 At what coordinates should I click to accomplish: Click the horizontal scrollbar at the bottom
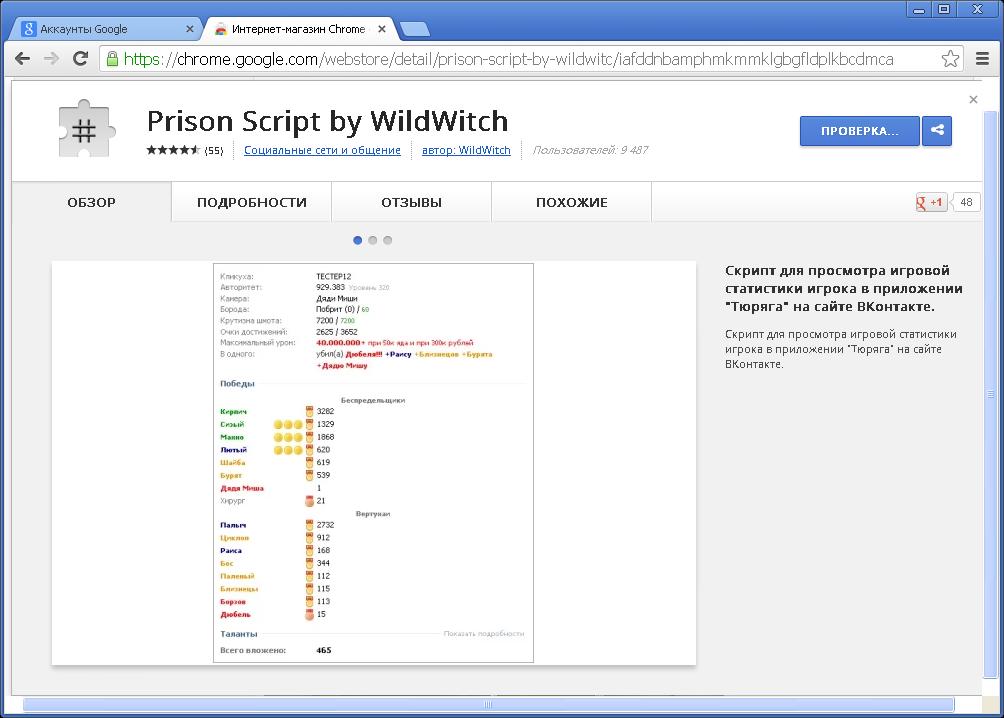click(489, 705)
